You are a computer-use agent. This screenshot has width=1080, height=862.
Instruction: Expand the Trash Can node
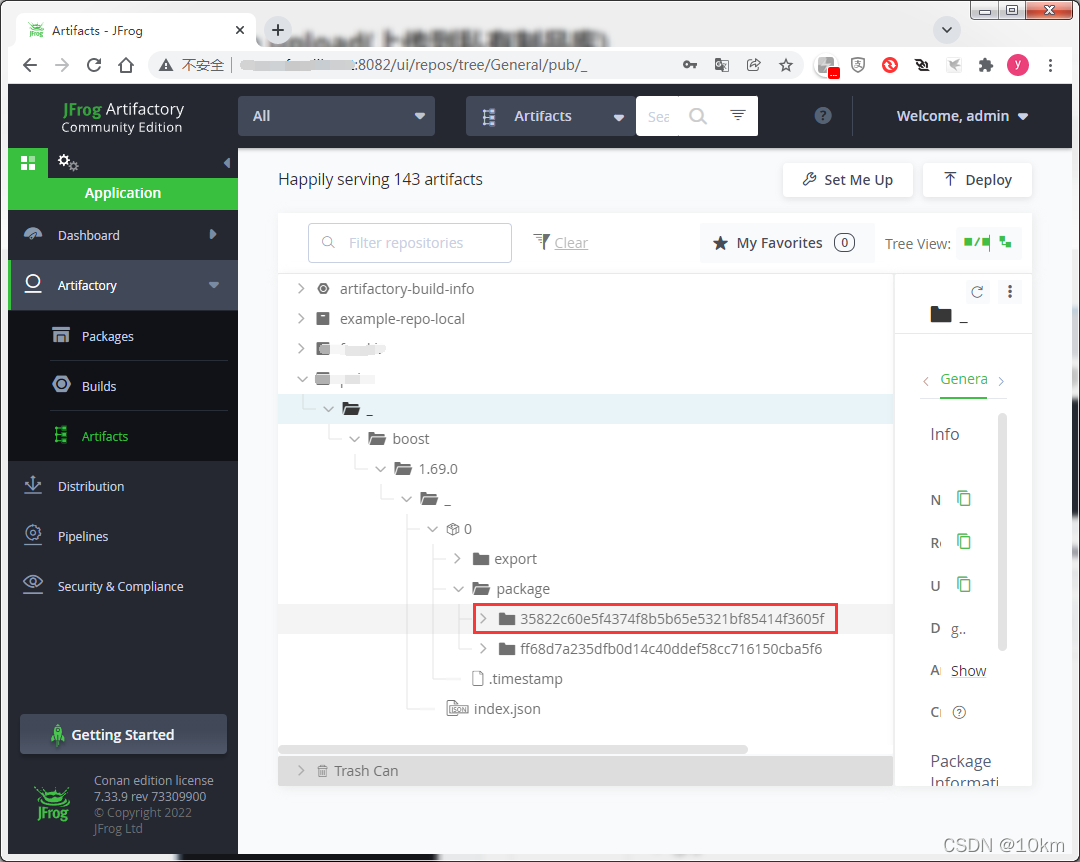click(301, 770)
